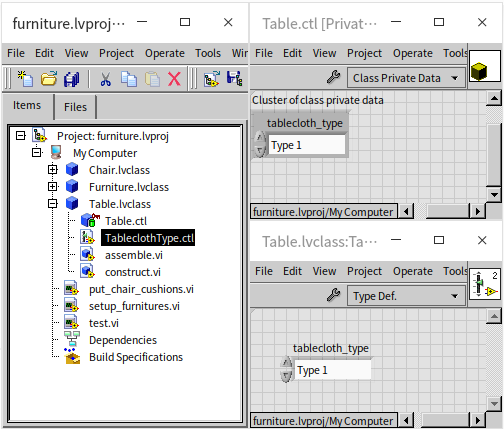The height and width of the screenshot is (429, 504).
Task: Click scroll down arrow in Table.ctl window
Action: coord(494,194)
